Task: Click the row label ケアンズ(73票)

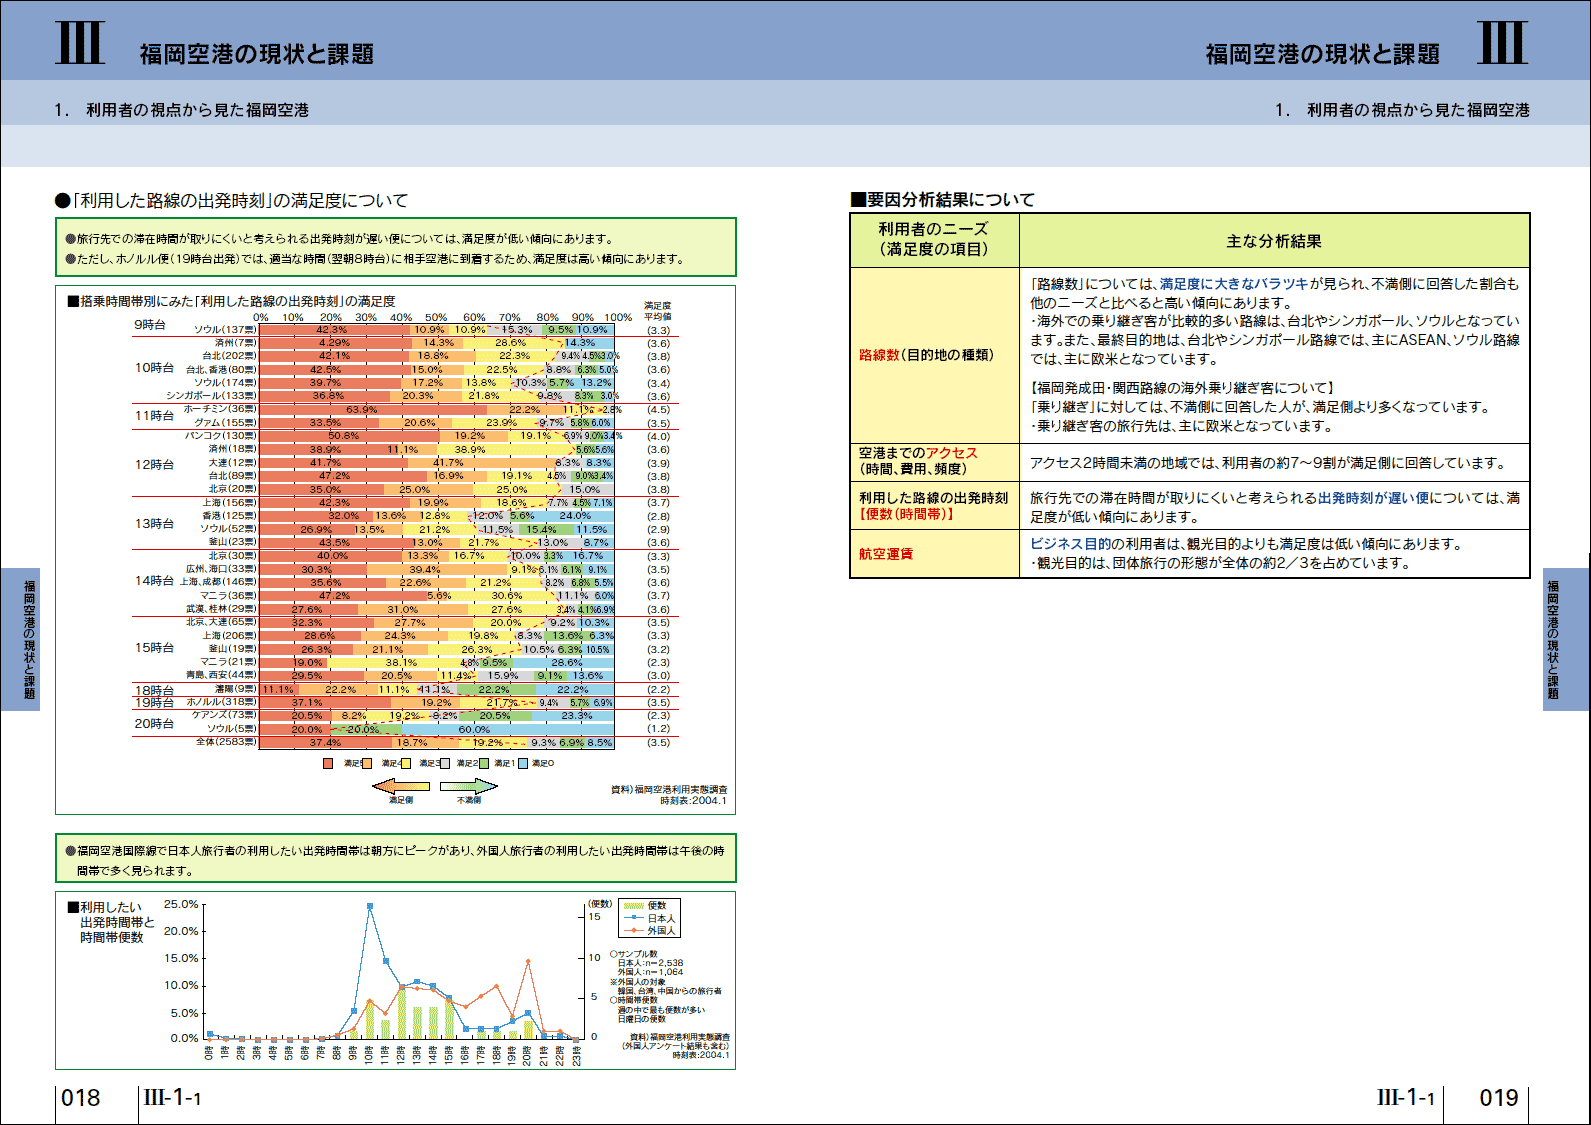Action: click(224, 715)
